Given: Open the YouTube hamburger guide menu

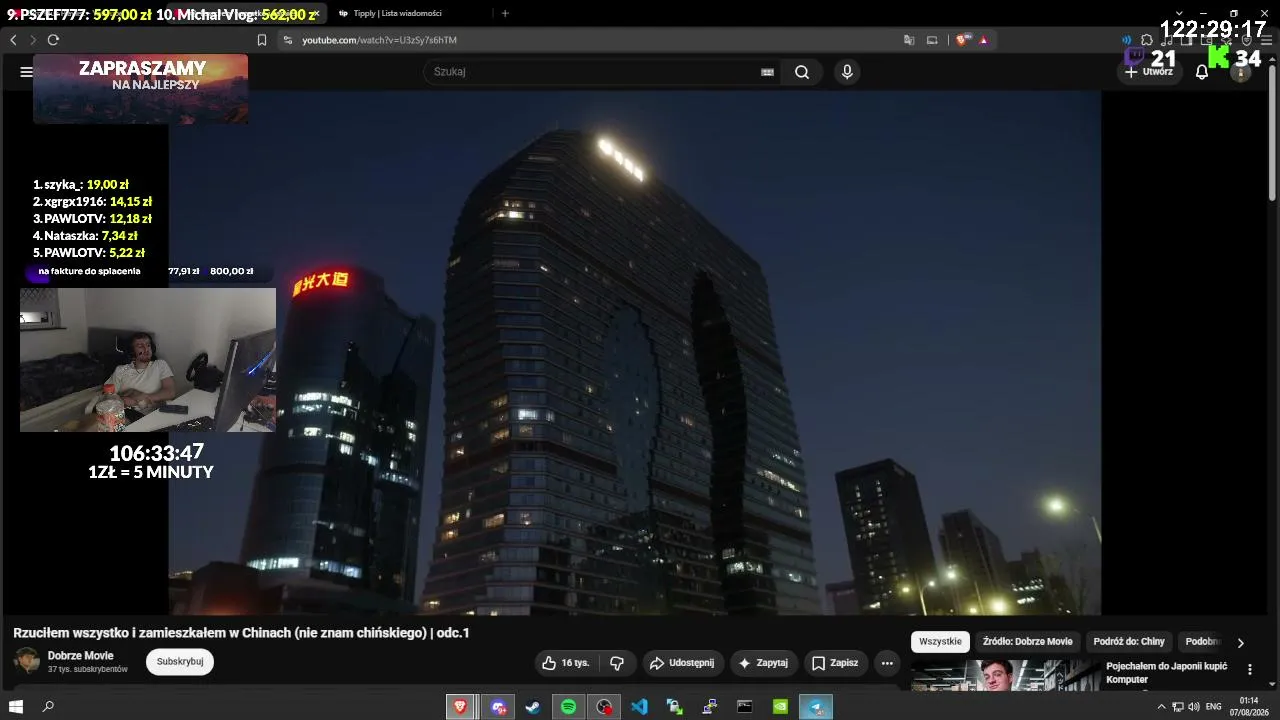Looking at the screenshot, I should tap(26, 72).
